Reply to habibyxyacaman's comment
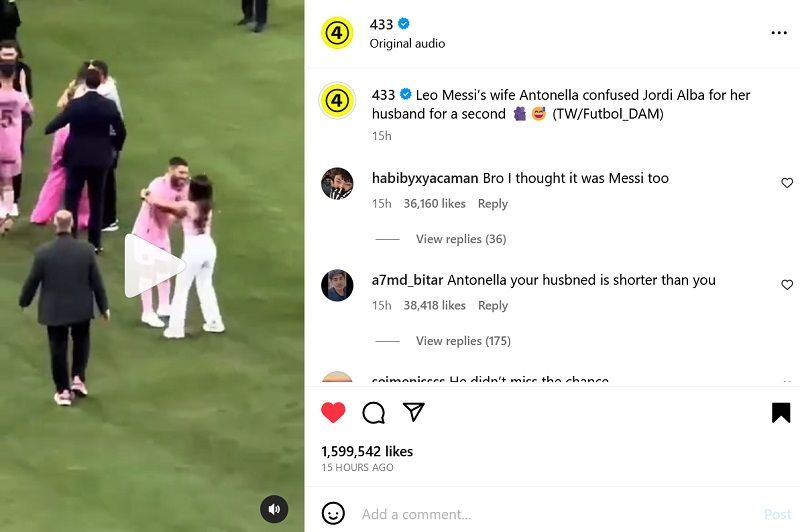Viewport: 800px width, 532px height. point(492,204)
